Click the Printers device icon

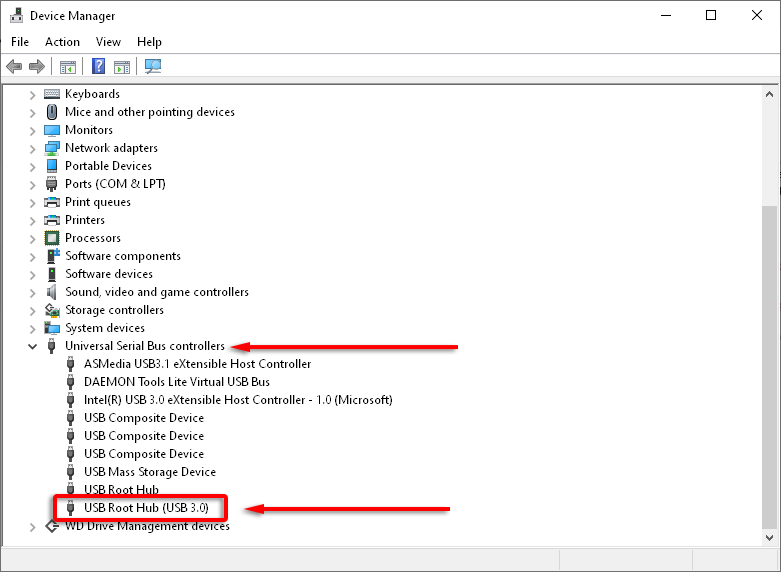coord(52,220)
